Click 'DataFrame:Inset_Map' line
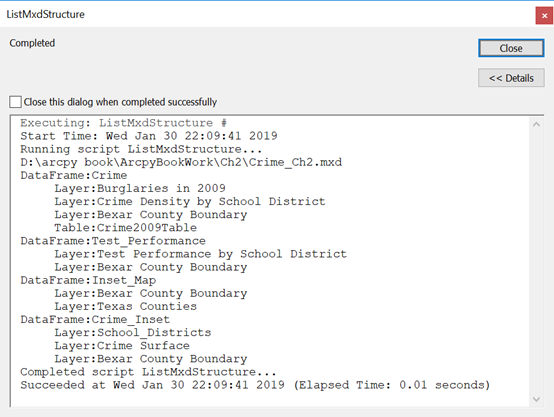The height and width of the screenshot is (417, 554). 88,280
